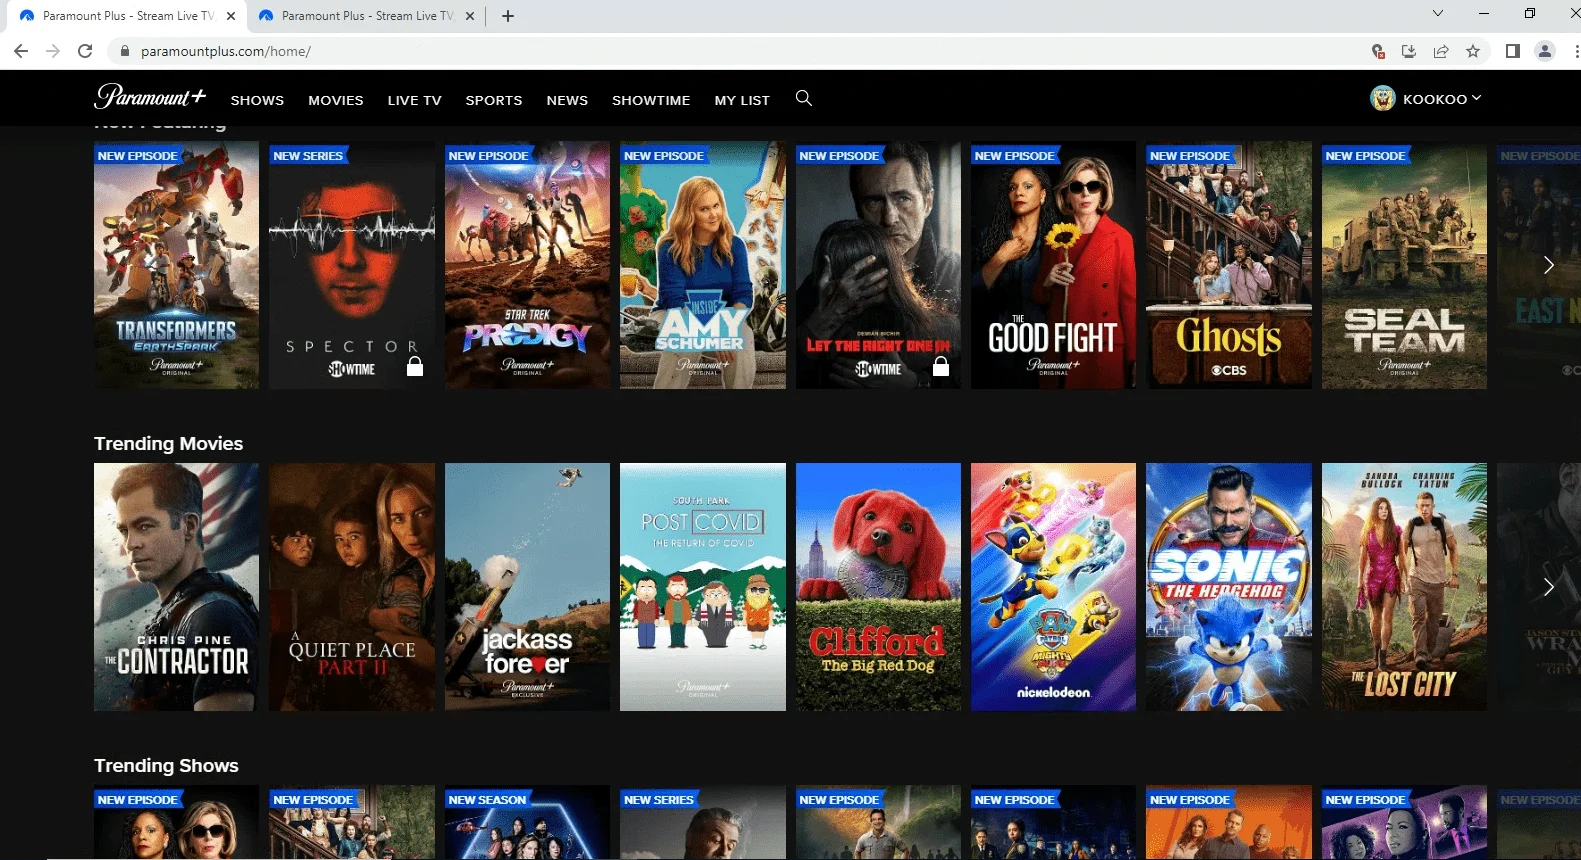Click the lock icon on Spector poster

(415, 366)
